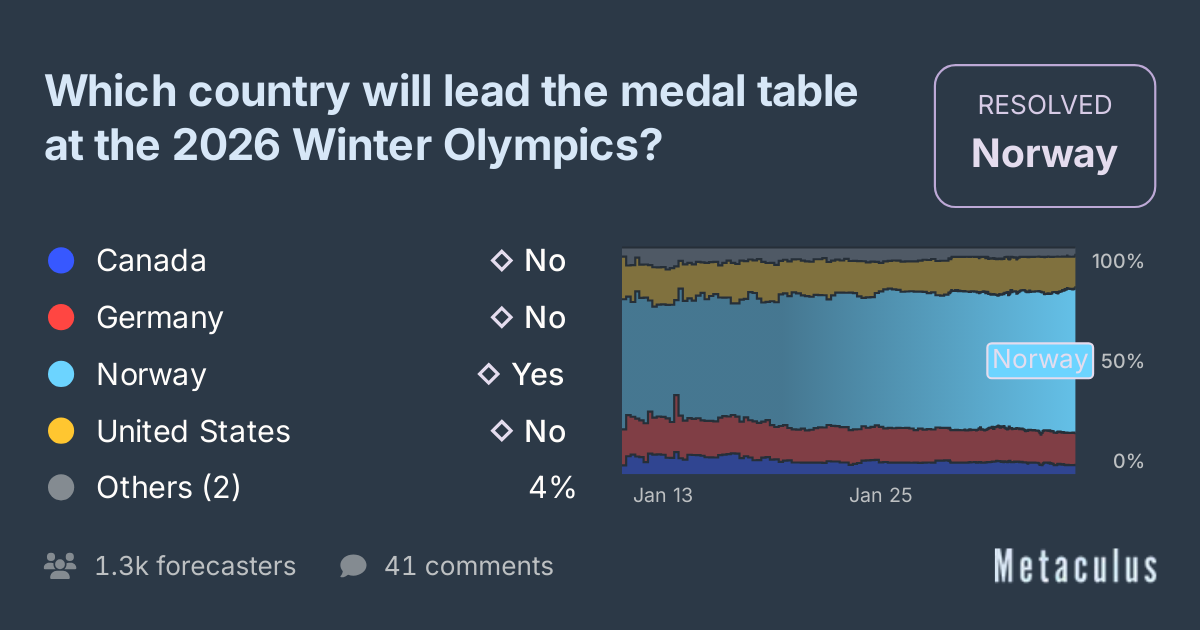Click the comments speech bubble icon

353,566
